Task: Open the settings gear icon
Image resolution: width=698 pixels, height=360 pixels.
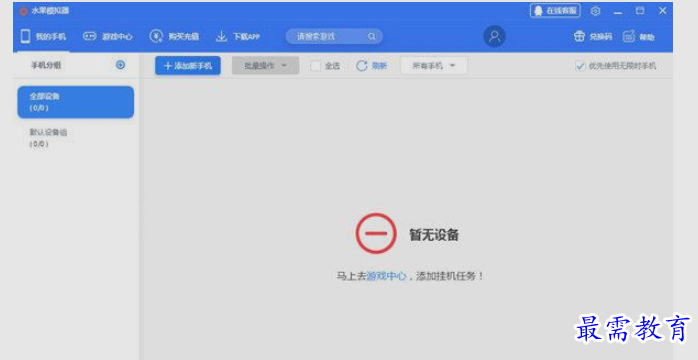Action: point(596,11)
